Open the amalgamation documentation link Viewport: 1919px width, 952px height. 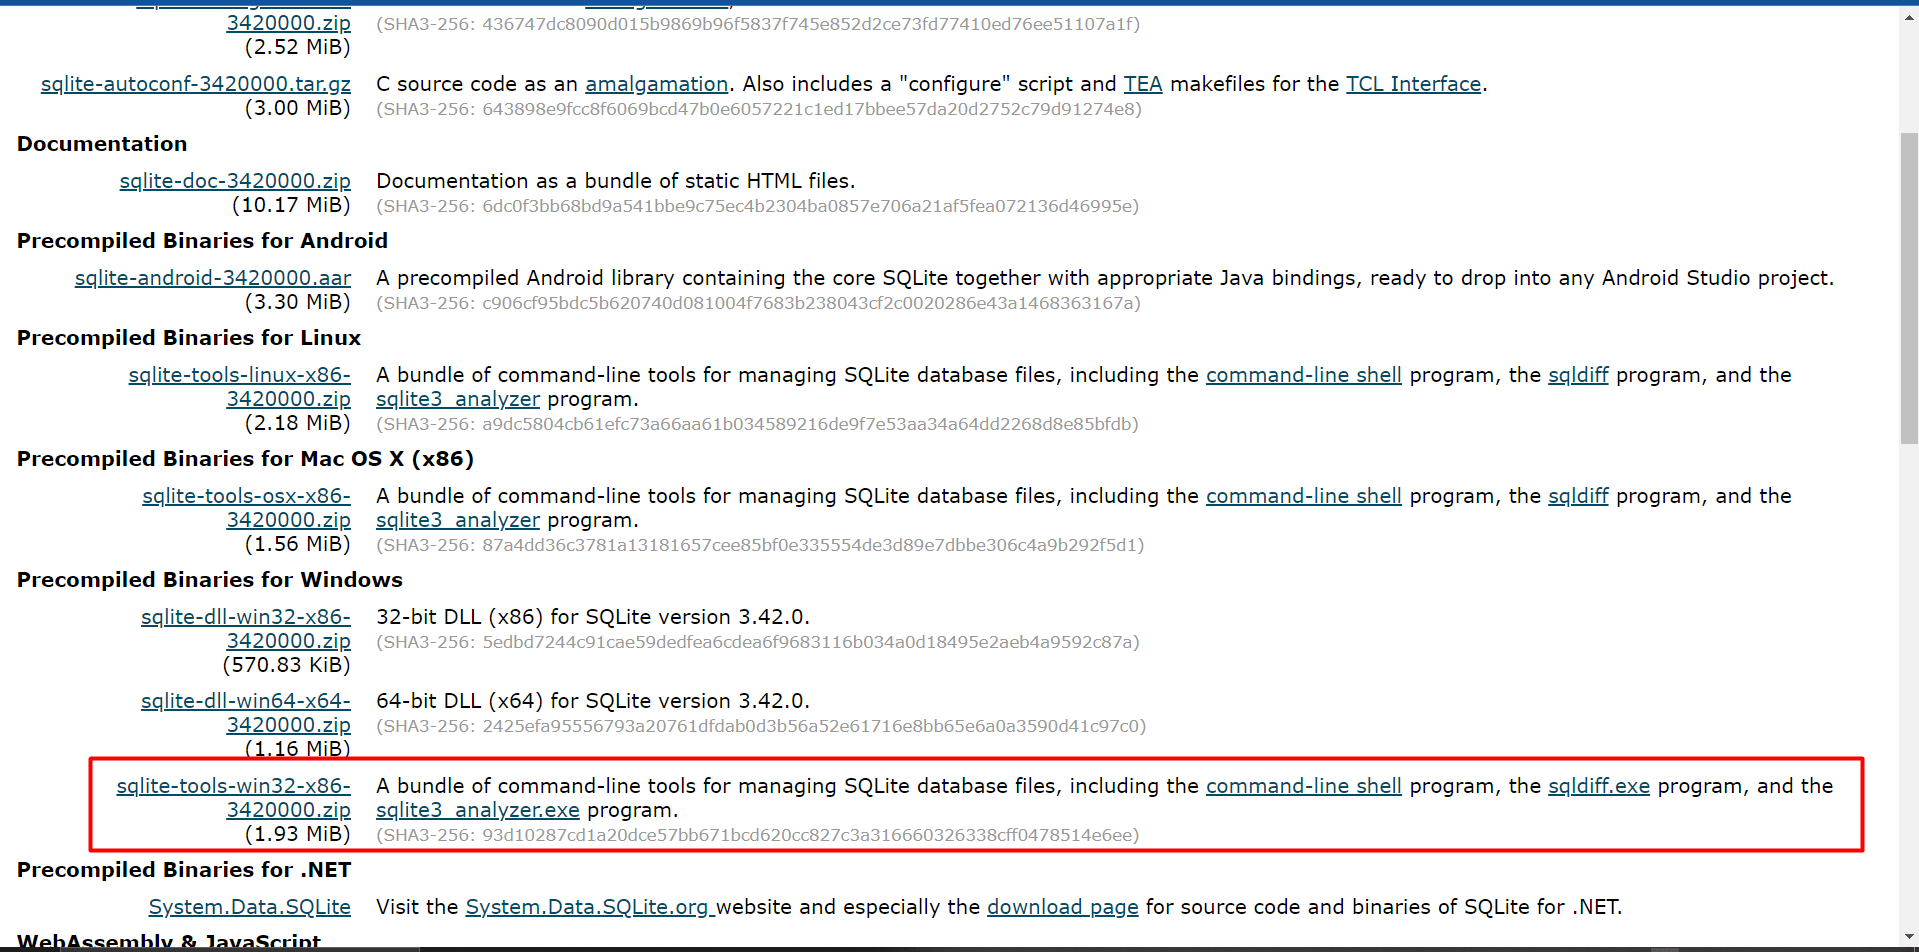click(656, 84)
